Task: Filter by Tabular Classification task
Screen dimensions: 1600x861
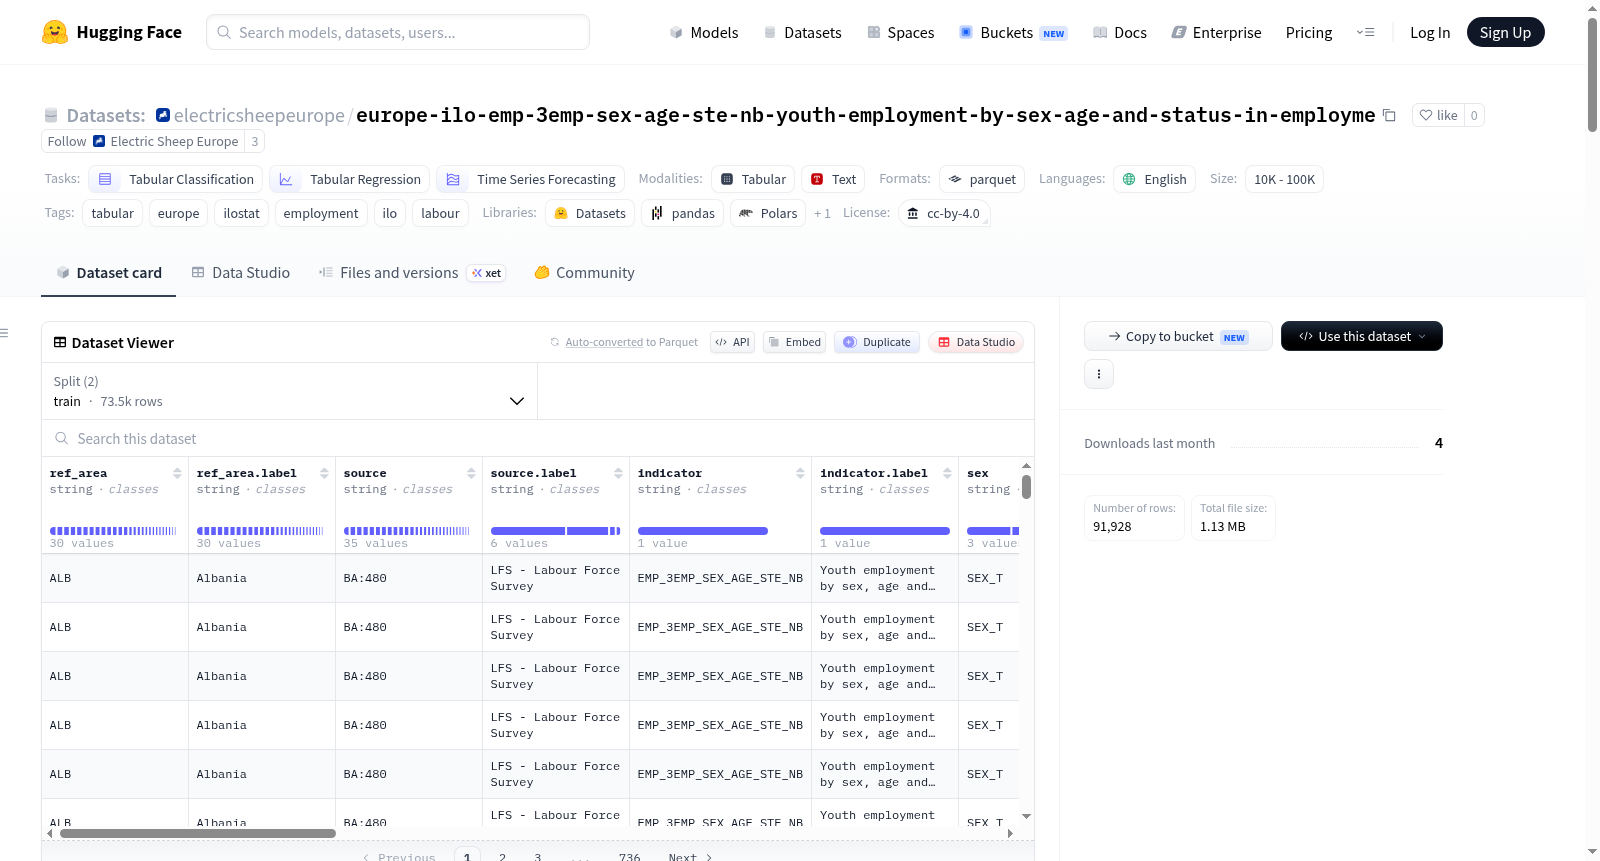Action: 176,179
